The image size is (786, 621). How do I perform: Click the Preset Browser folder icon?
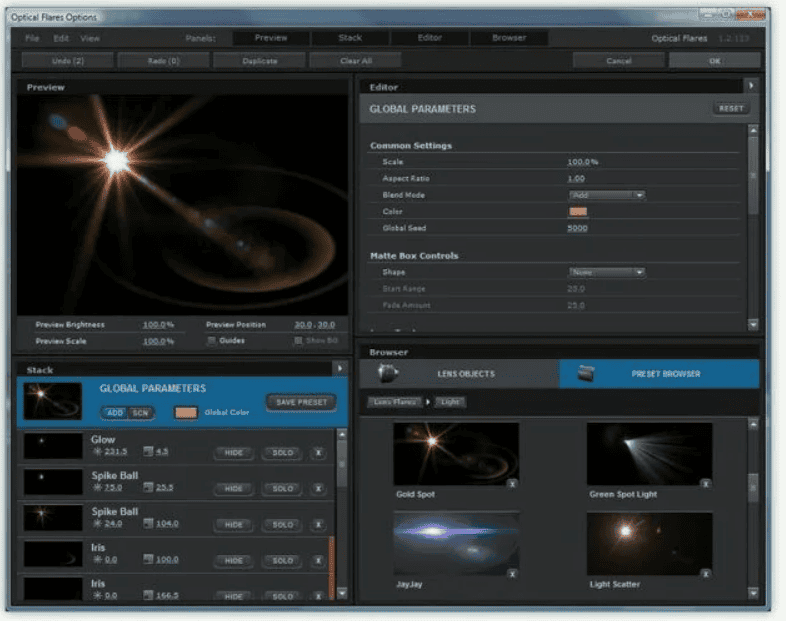pos(586,373)
